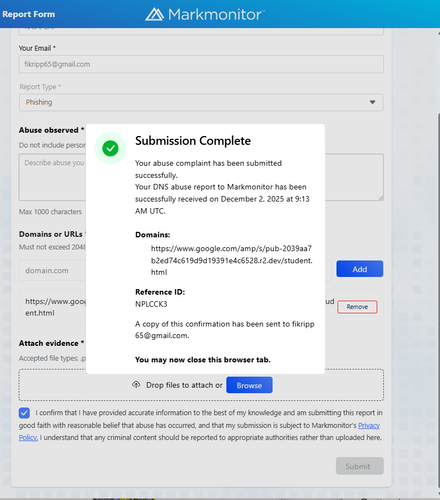
Task: Click the 'Abuse observed' label
Action: click(51, 130)
